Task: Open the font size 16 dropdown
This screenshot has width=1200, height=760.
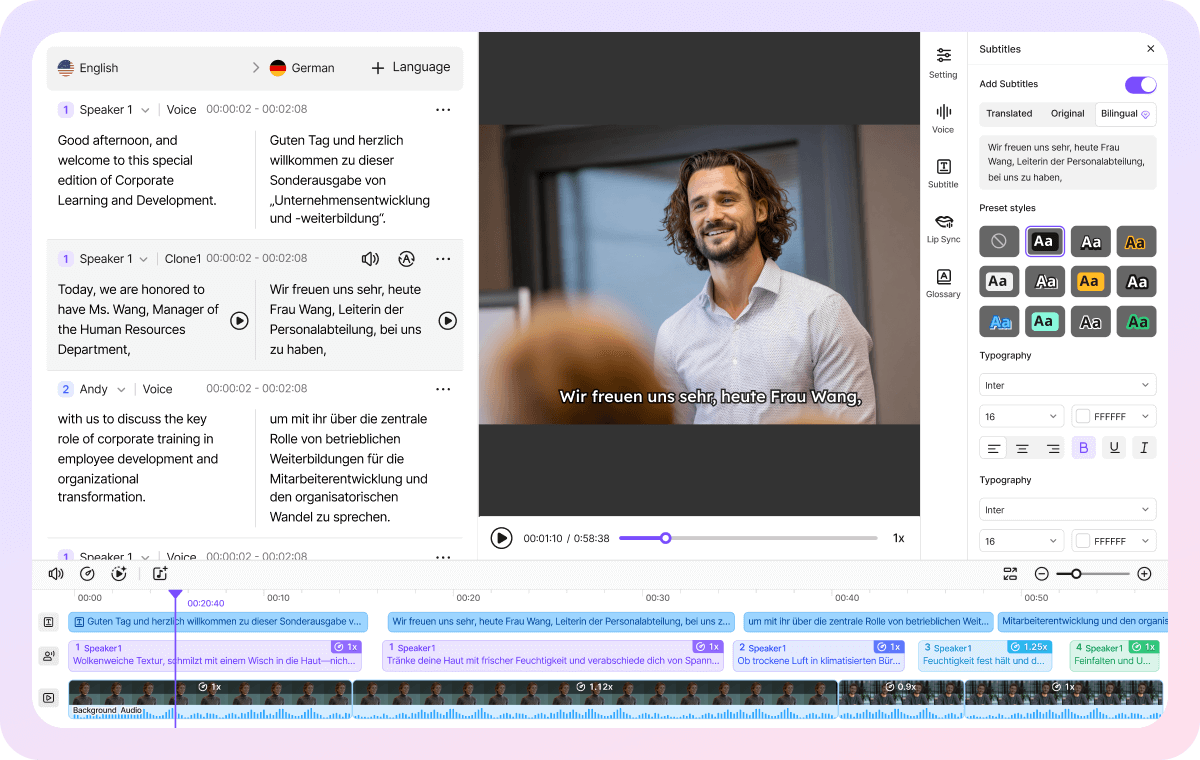Action: pyautogui.click(x=1021, y=415)
